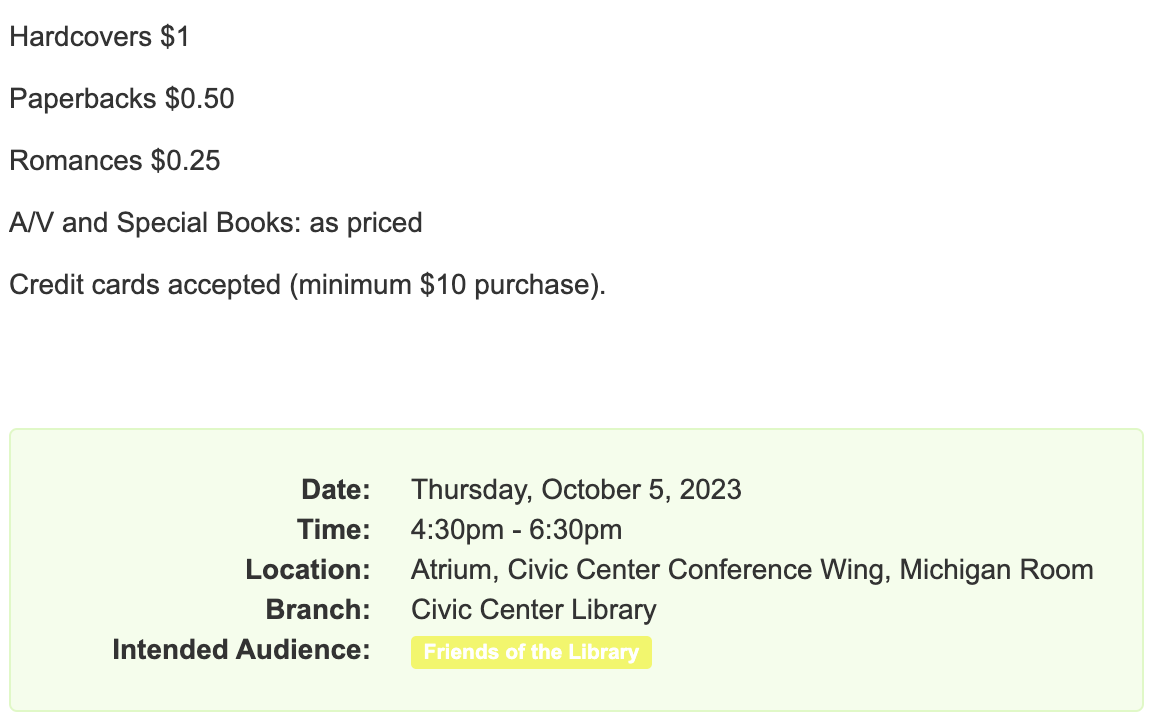Image resolution: width=1158 pixels, height=722 pixels.
Task: Click Michigan Room in the location value
Action: point(996,570)
